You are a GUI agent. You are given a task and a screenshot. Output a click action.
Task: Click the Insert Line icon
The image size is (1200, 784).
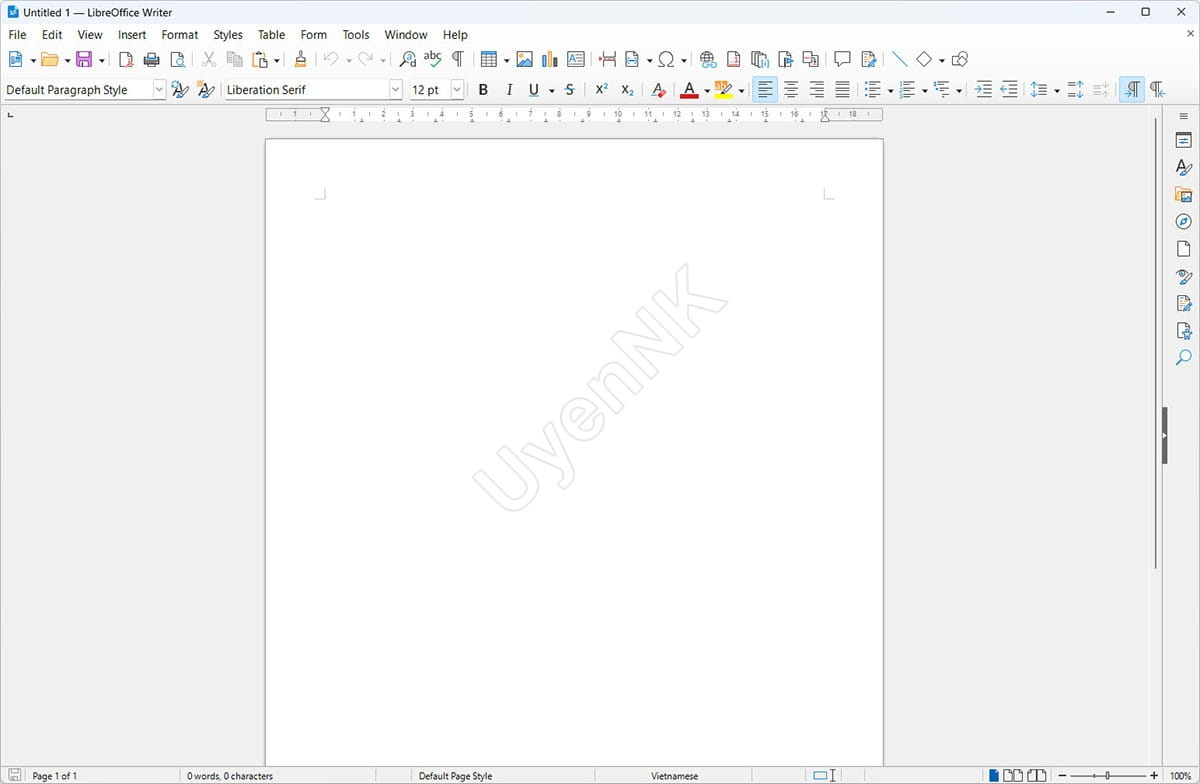899,60
